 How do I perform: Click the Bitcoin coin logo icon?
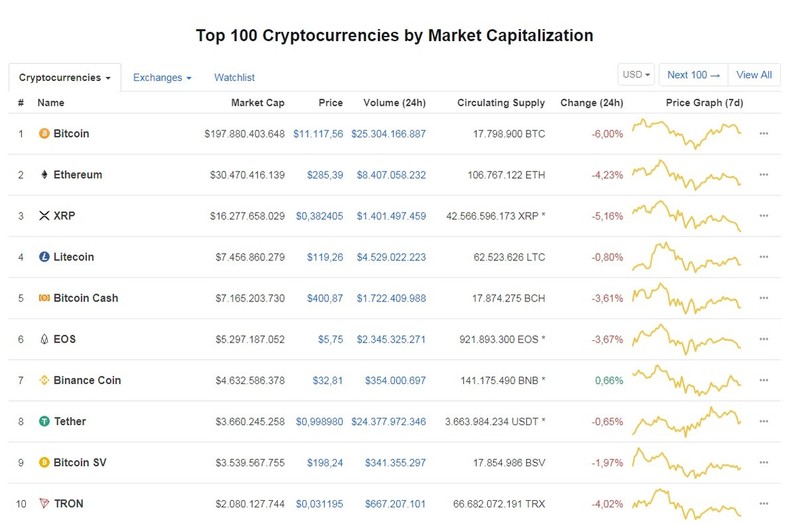[x=44, y=134]
